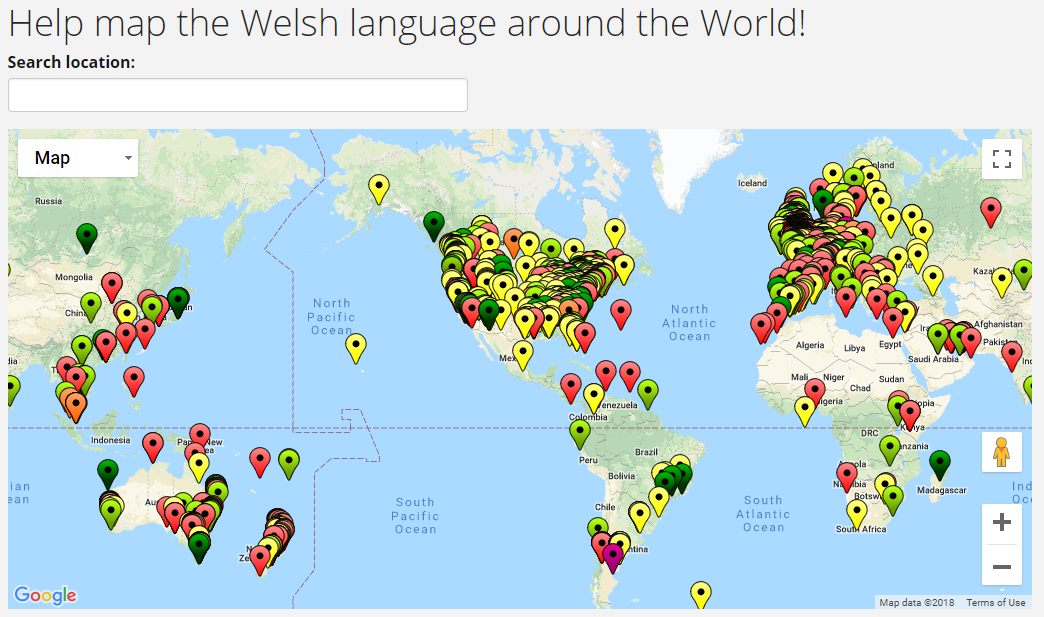
Task: Select yellow marker at bottom below South America
Action: 701,593
